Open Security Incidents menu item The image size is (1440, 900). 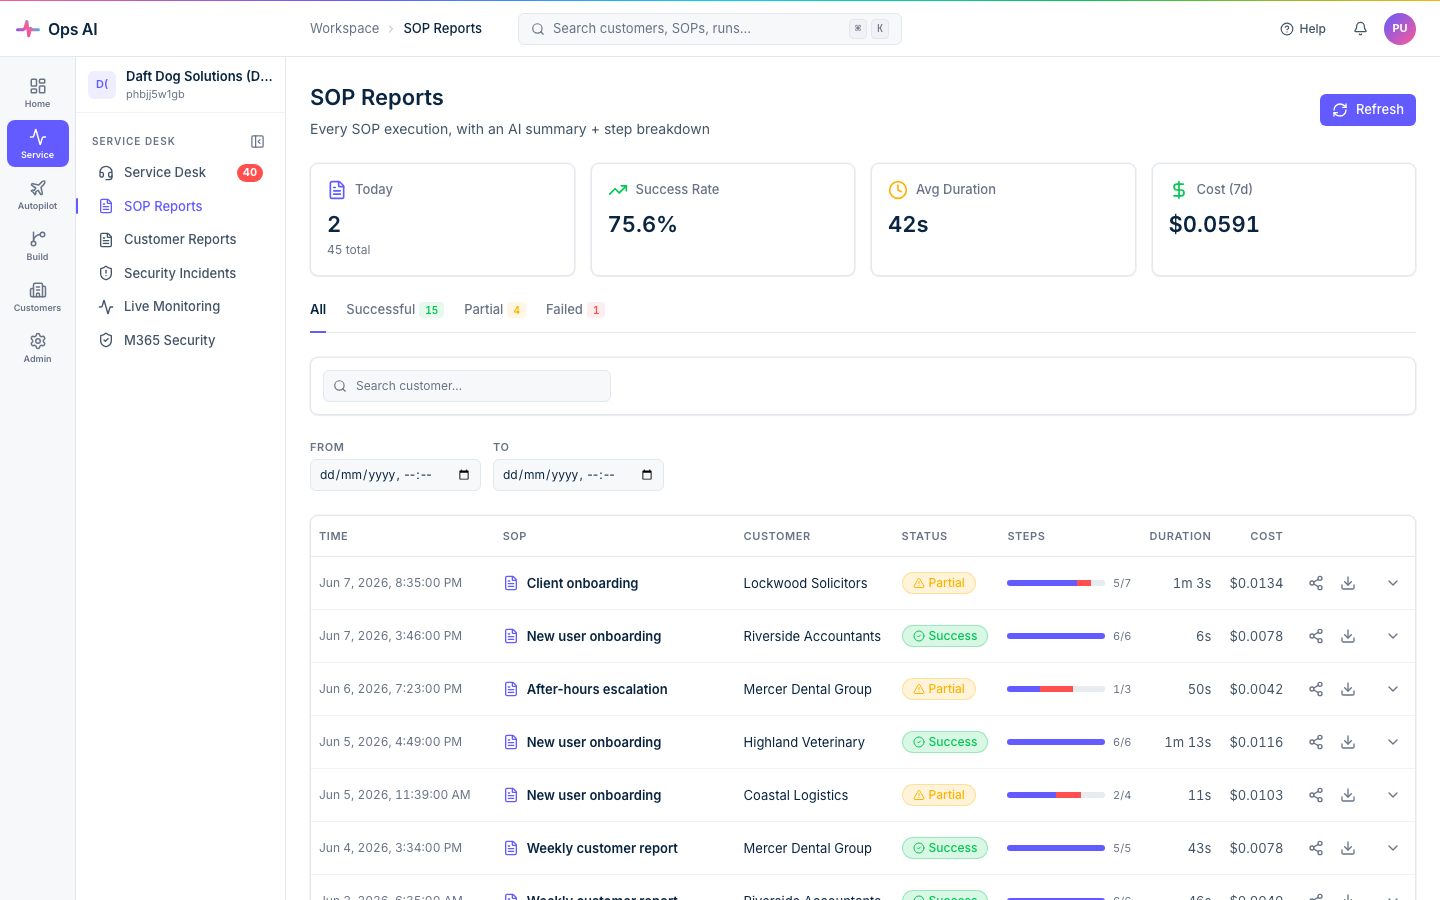pyautogui.click(x=180, y=273)
